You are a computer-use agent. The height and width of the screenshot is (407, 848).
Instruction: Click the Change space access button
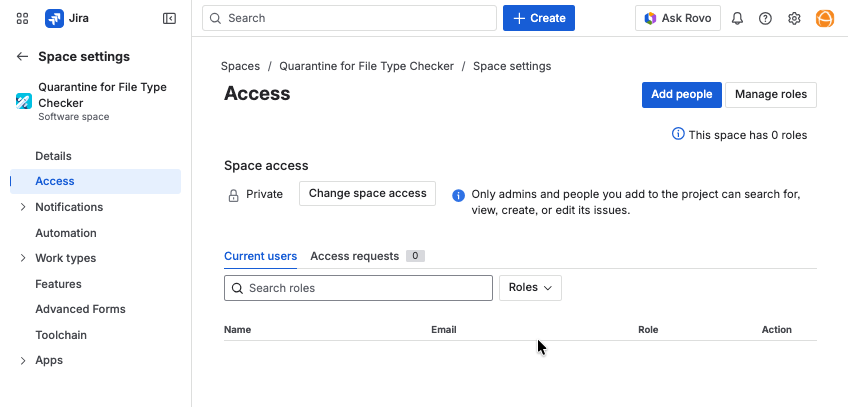point(367,194)
